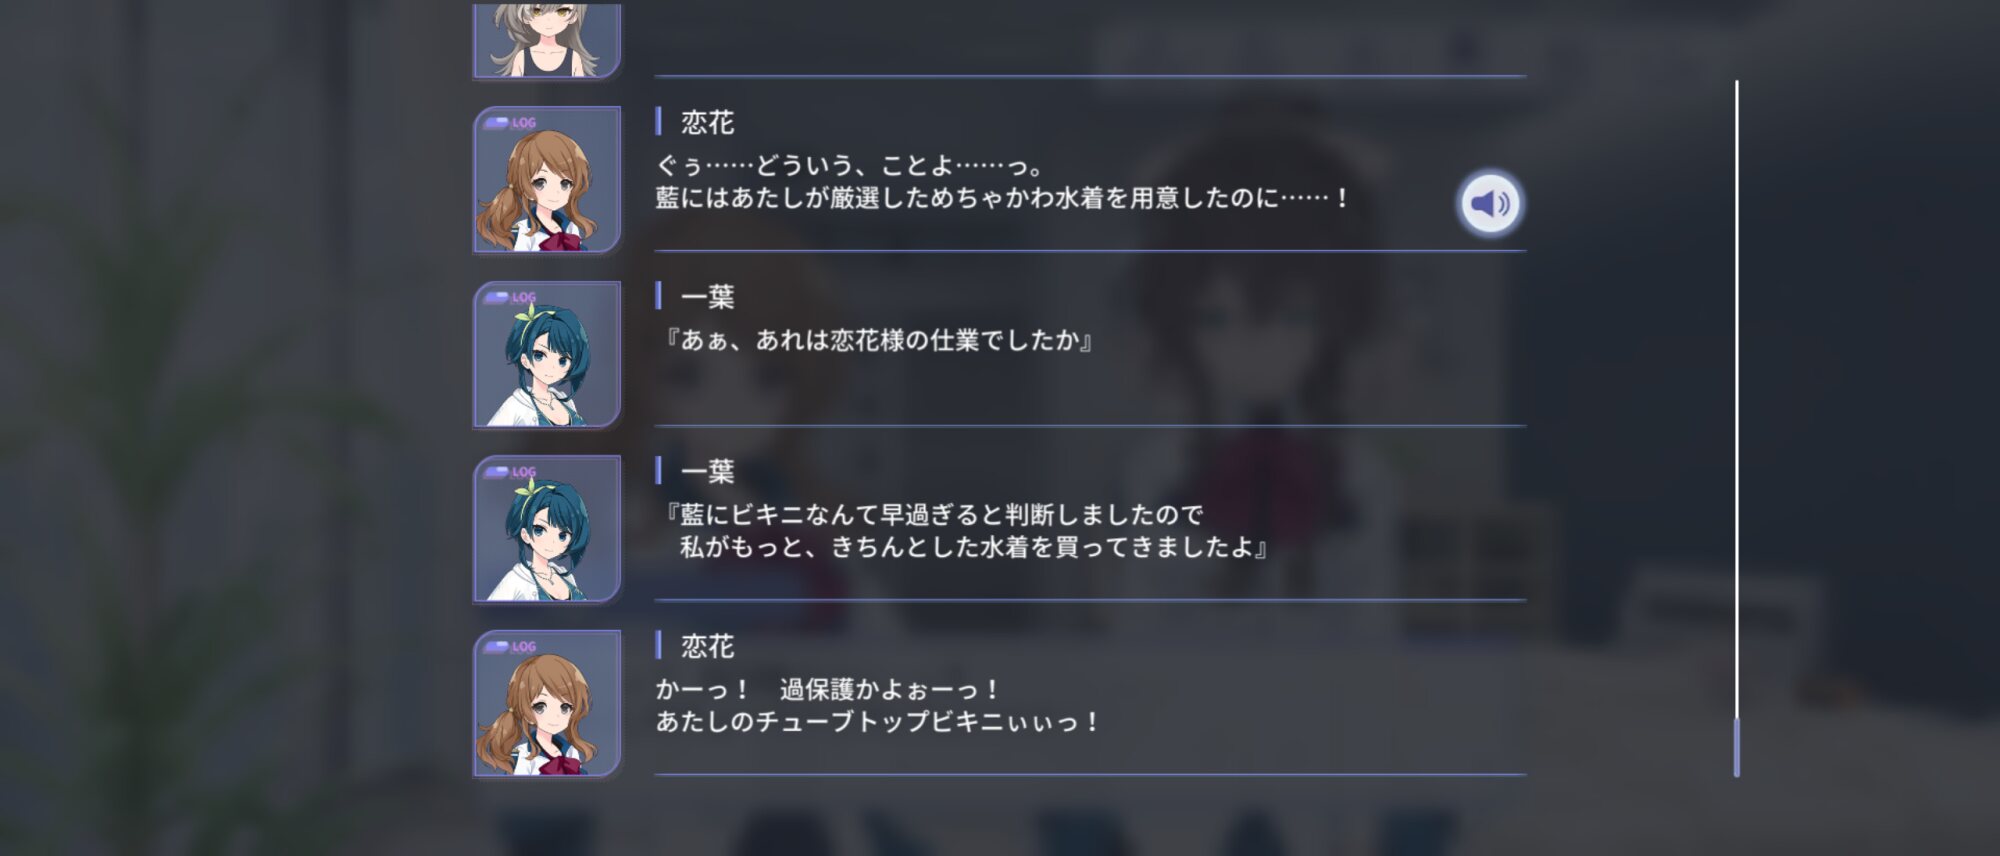2000x856 pixels.
Task: Click LOG tag on first 恋花 portrait
Action: pyautogui.click(x=511, y=123)
